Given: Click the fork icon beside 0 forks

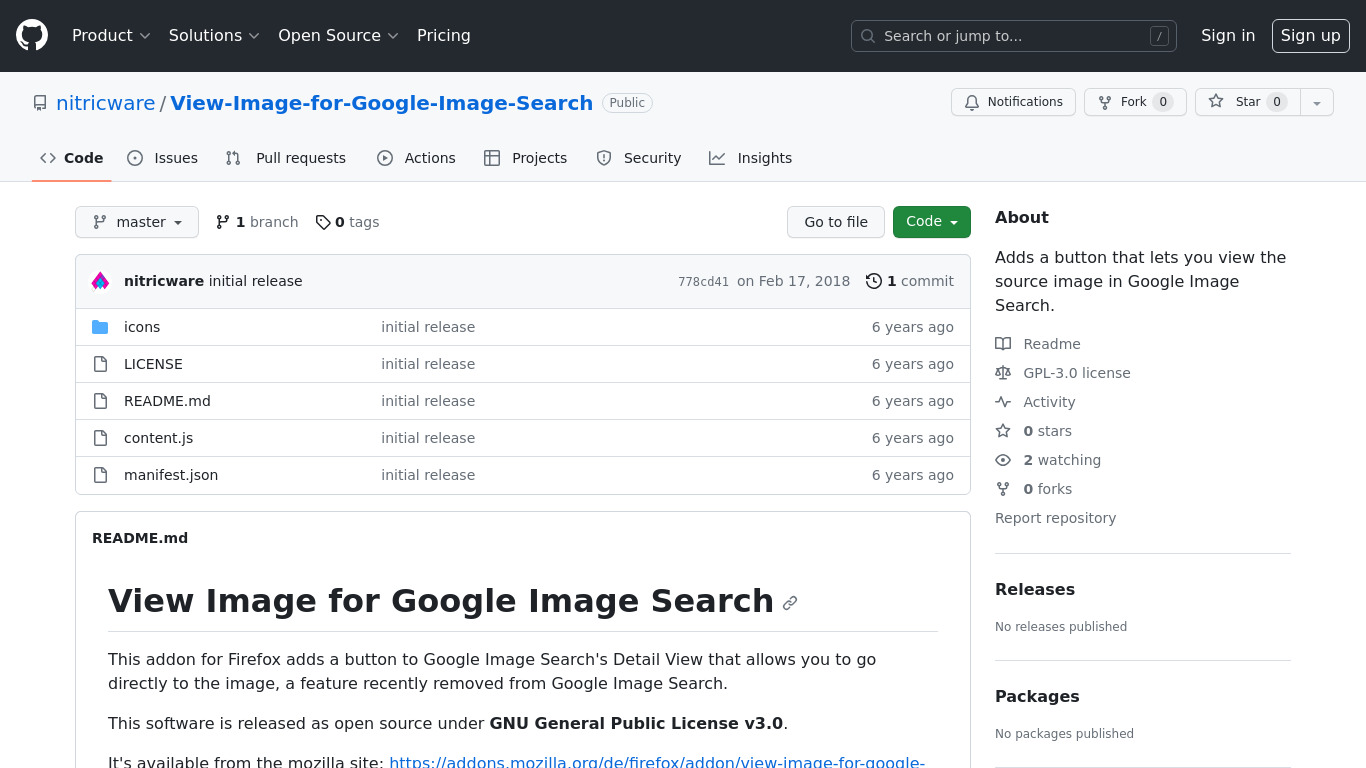Looking at the screenshot, I should pos(1003,489).
